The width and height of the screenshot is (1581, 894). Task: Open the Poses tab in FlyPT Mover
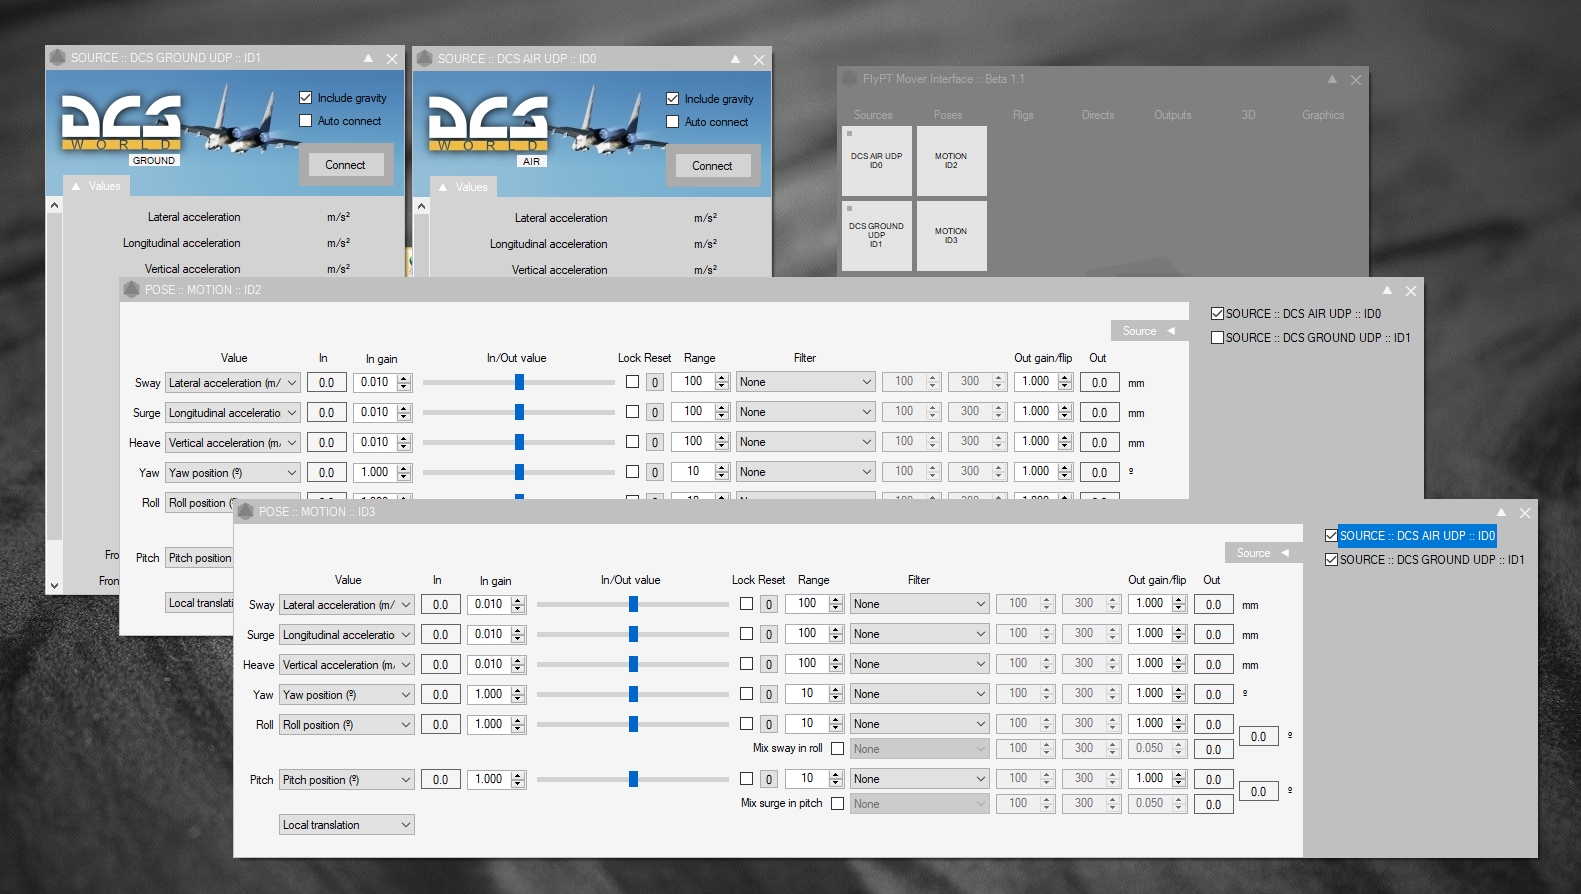[948, 115]
